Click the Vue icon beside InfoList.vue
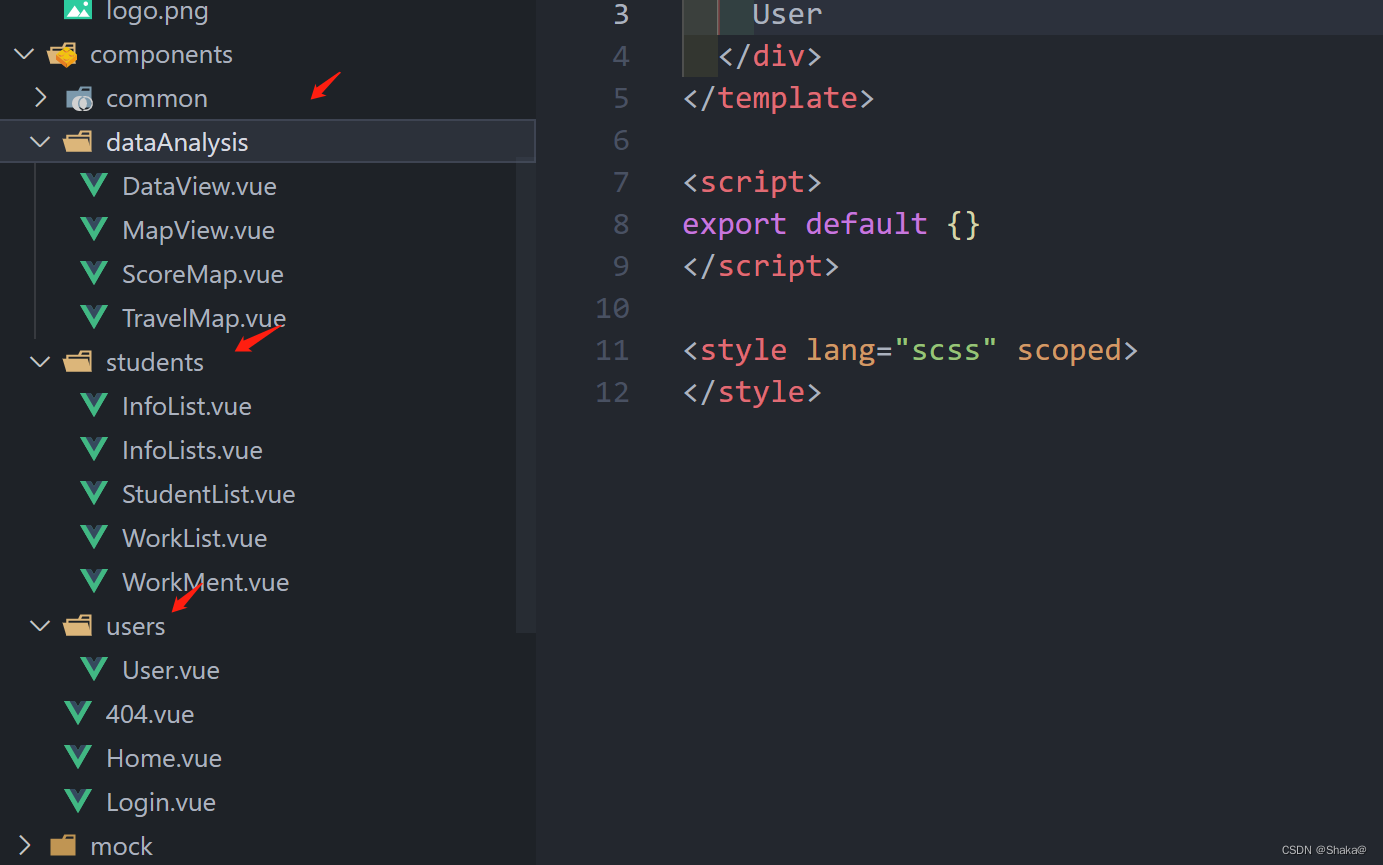 click(x=94, y=406)
